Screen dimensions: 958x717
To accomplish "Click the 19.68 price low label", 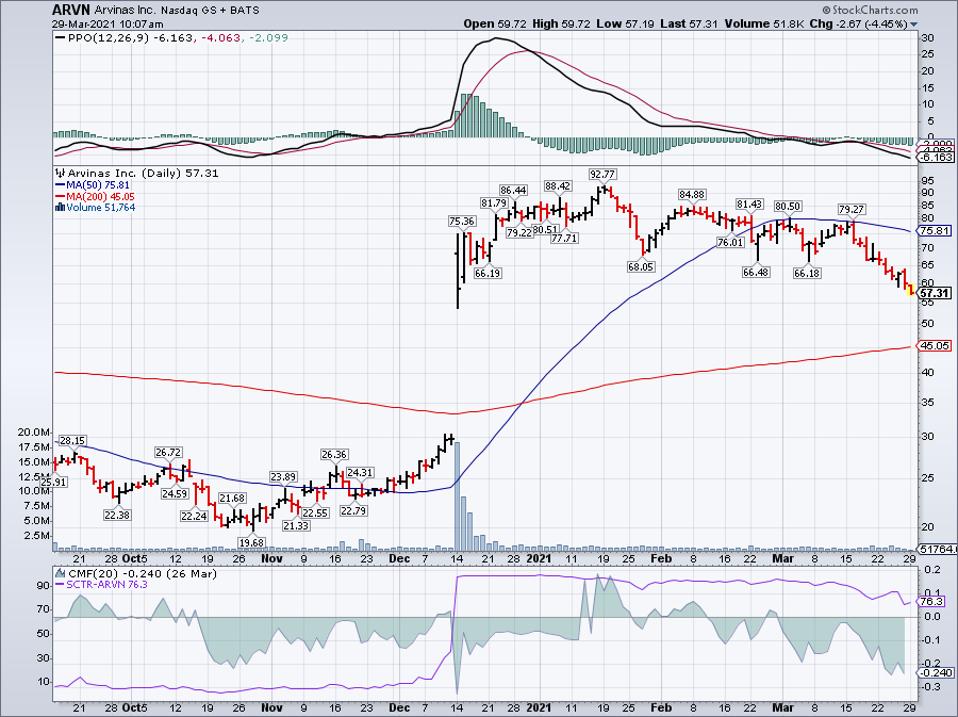I will (252, 542).
